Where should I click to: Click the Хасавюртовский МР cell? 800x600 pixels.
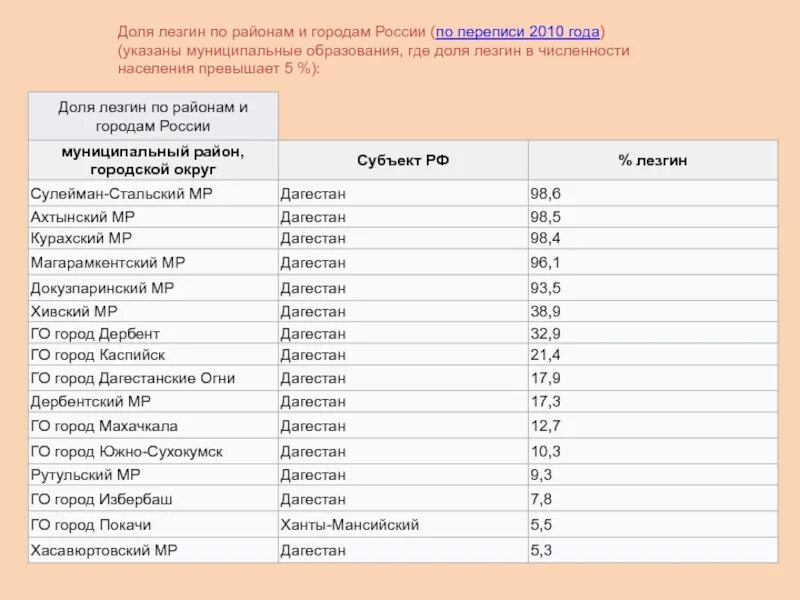pos(153,550)
